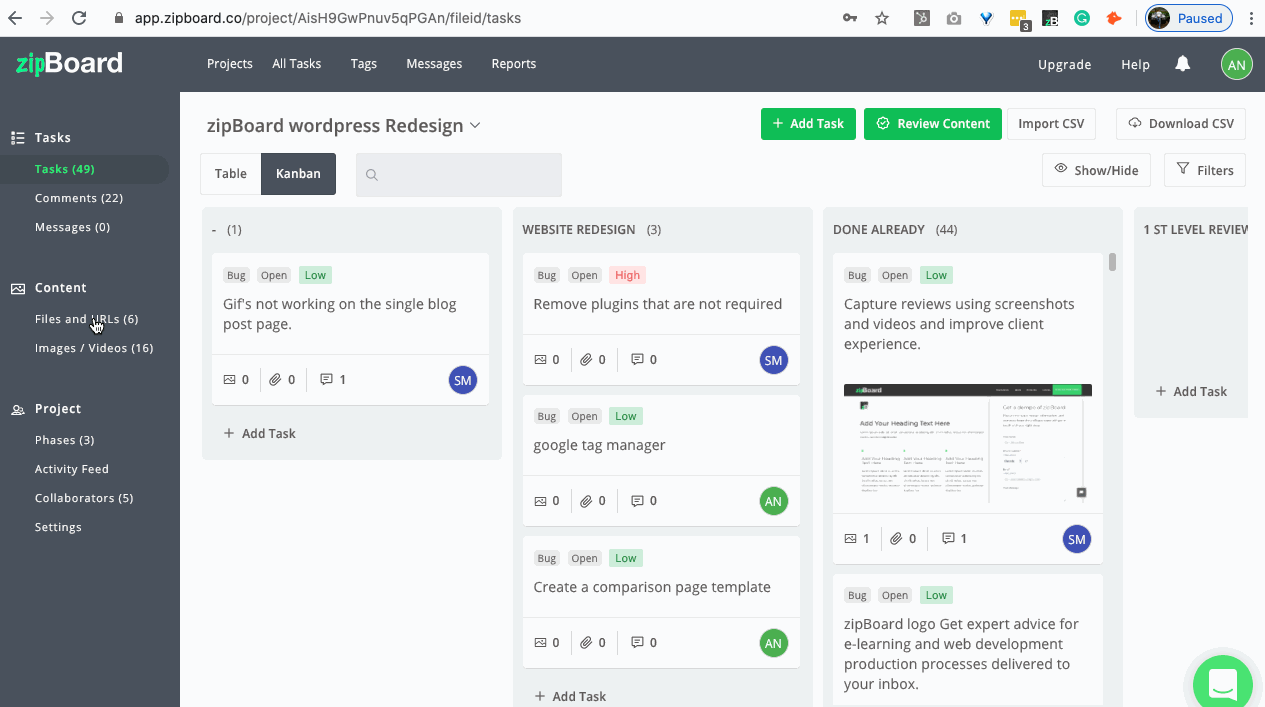
Task: Click Bug type tag on comparison page template card
Action: [547, 558]
